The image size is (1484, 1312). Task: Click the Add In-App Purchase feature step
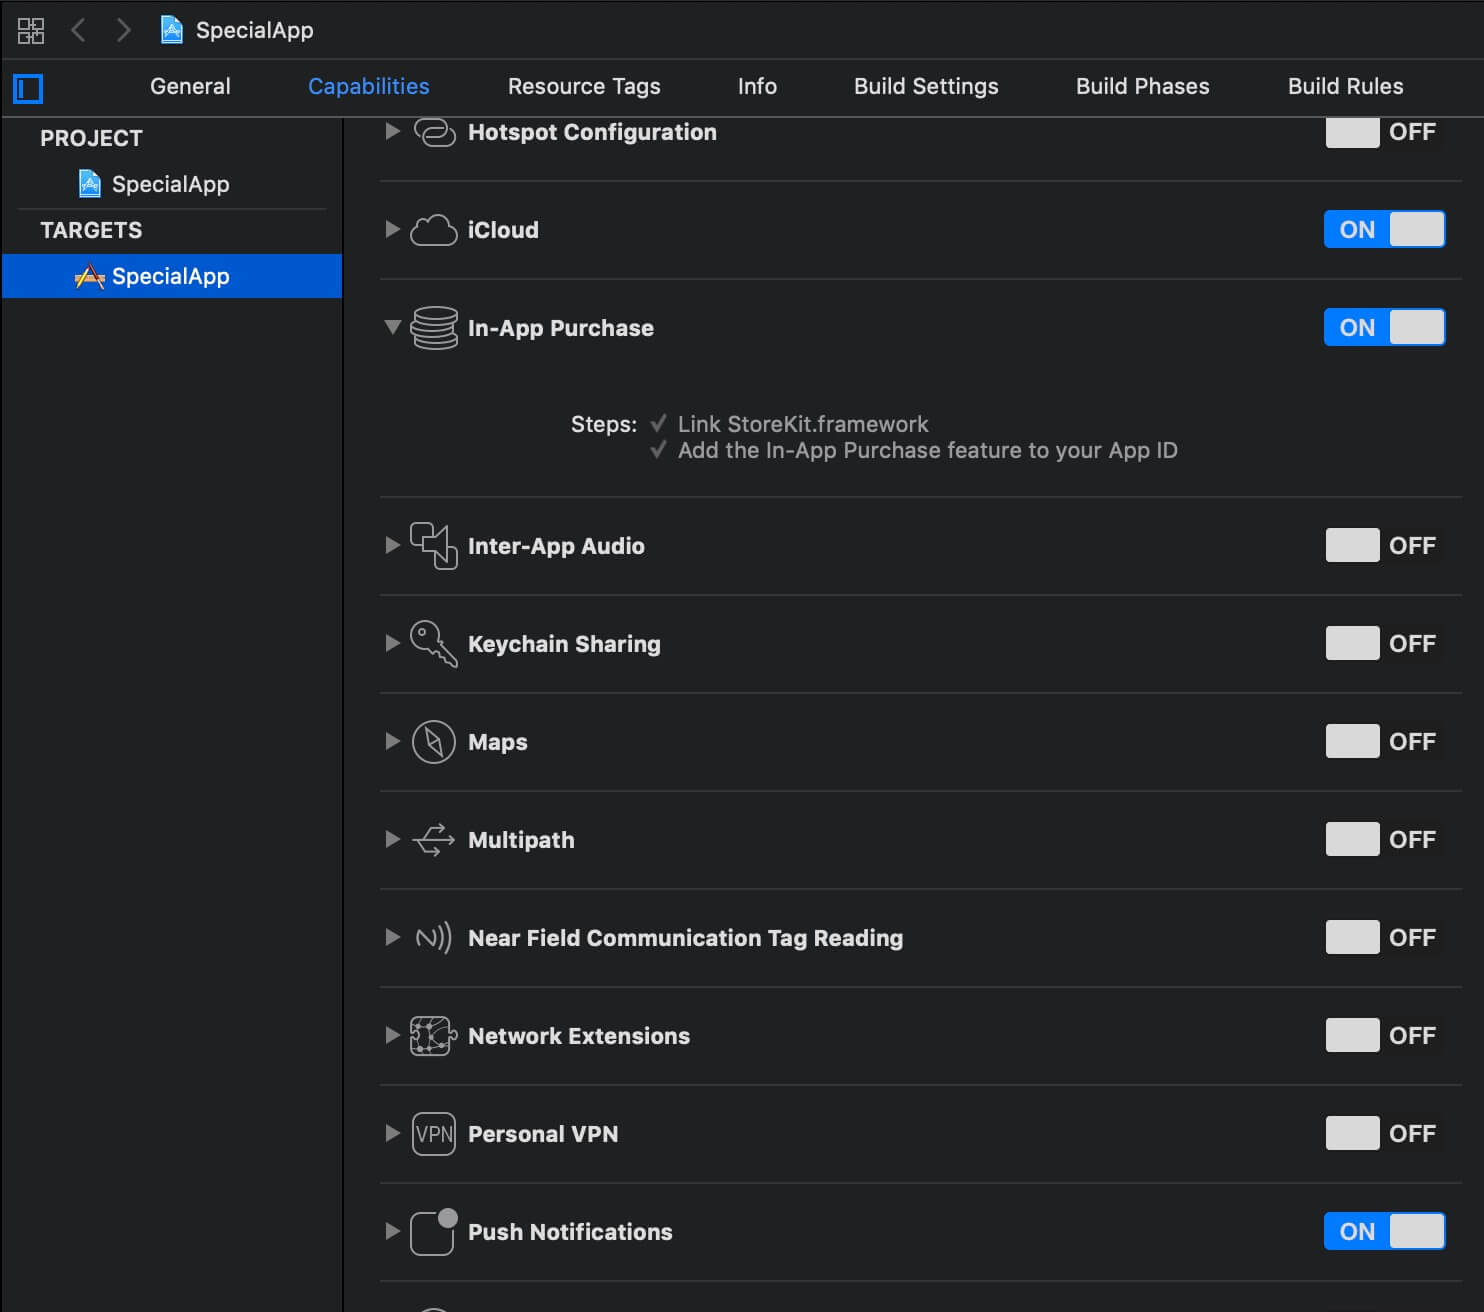[928, 450]
